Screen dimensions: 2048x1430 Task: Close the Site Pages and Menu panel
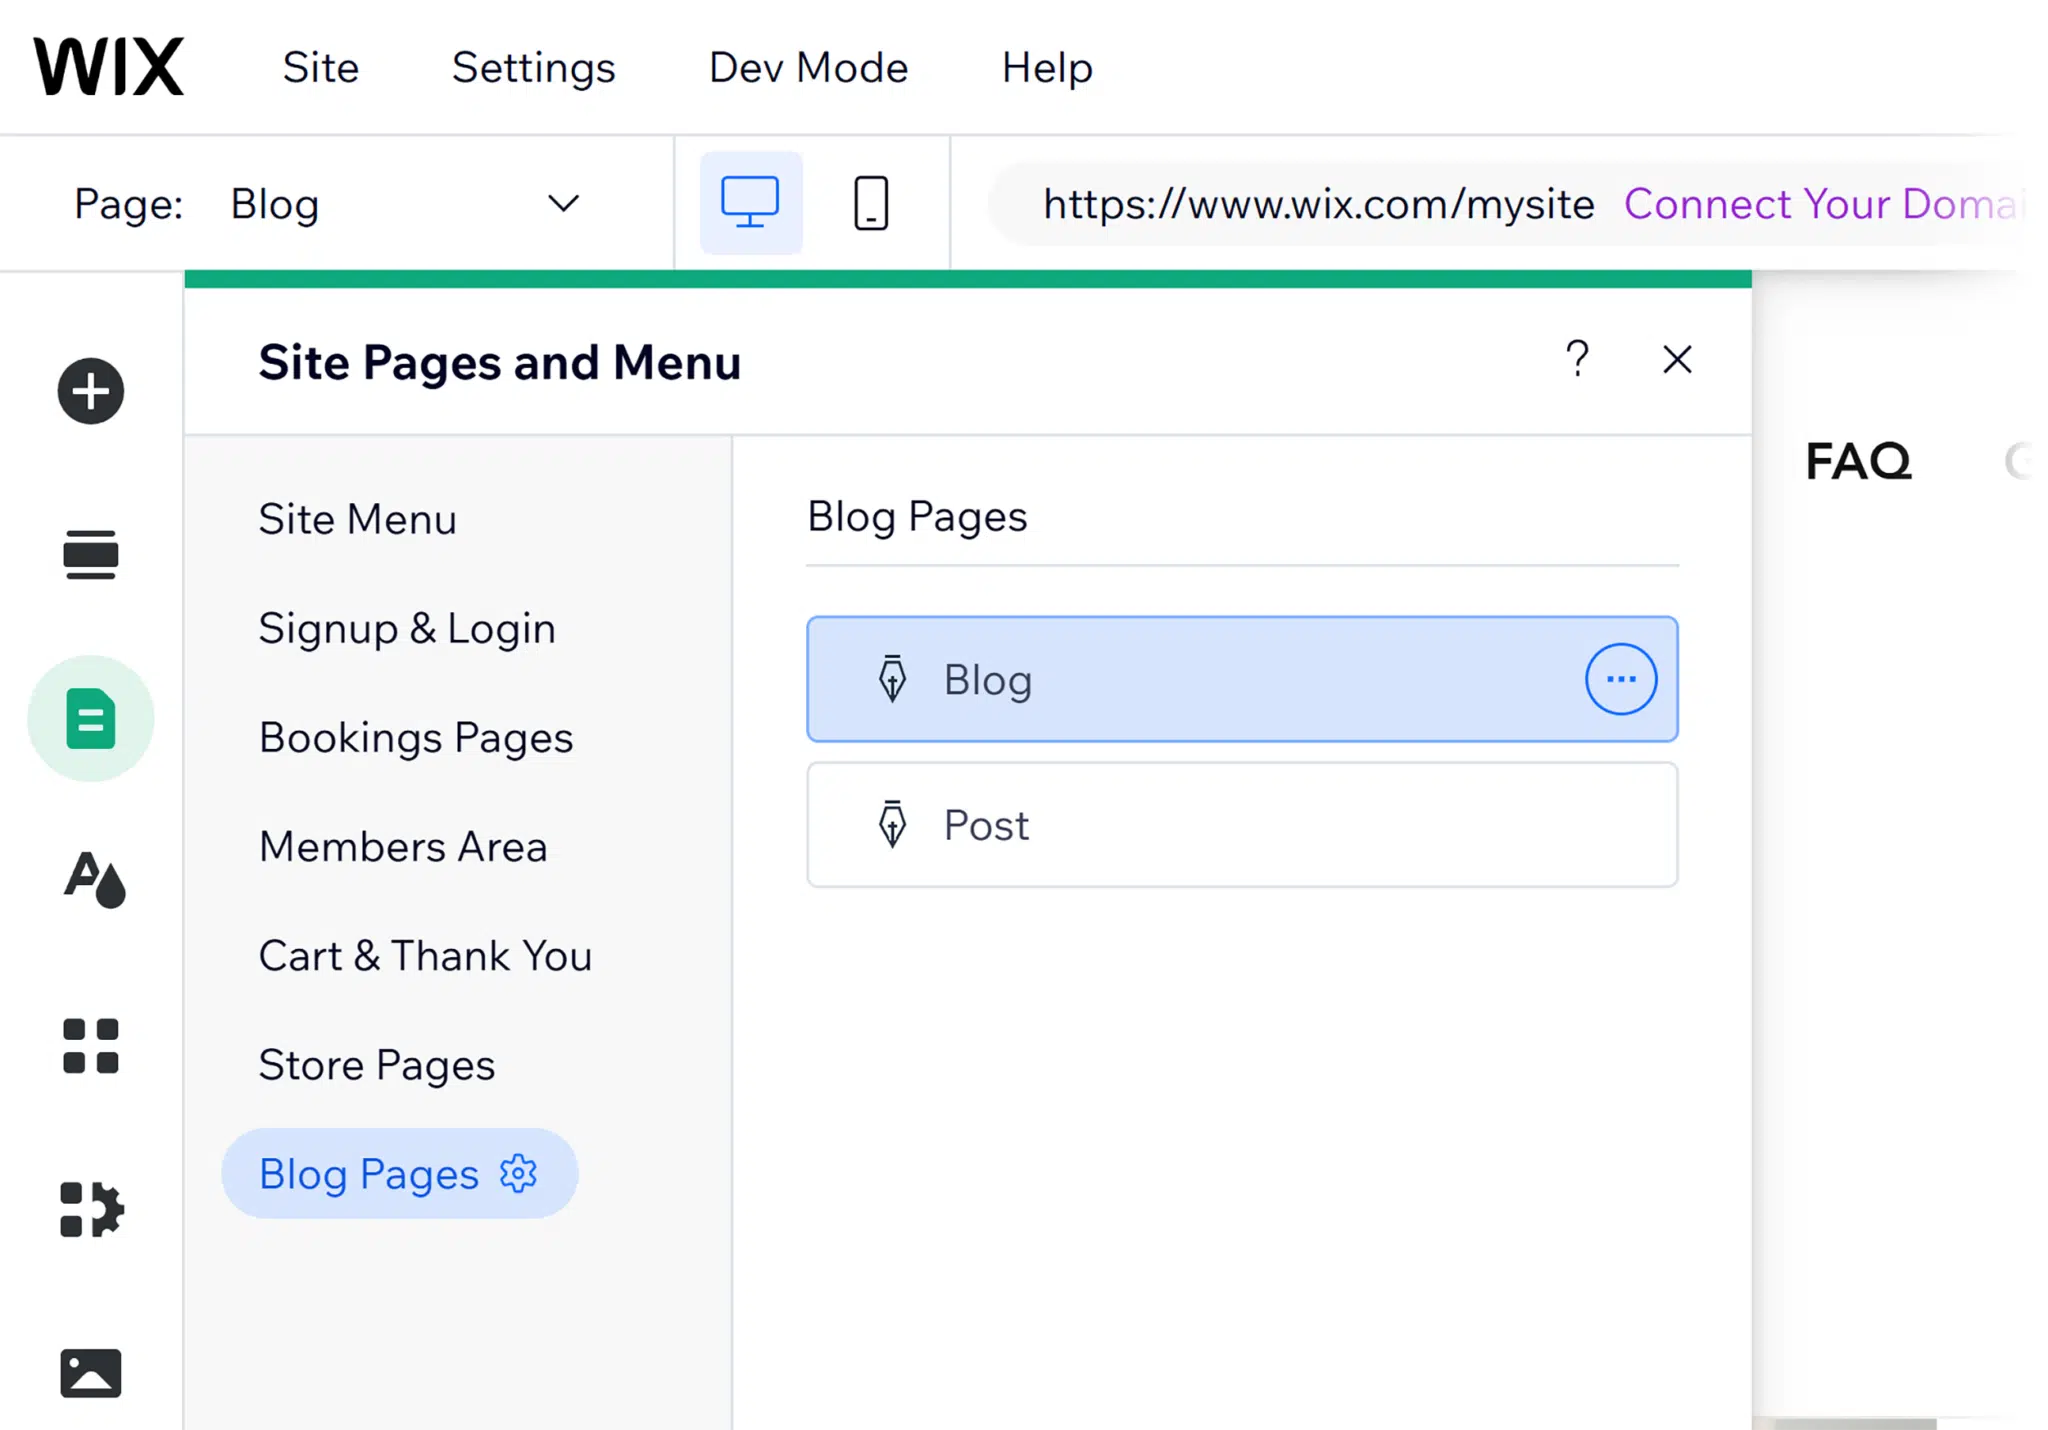point(1677,359)
